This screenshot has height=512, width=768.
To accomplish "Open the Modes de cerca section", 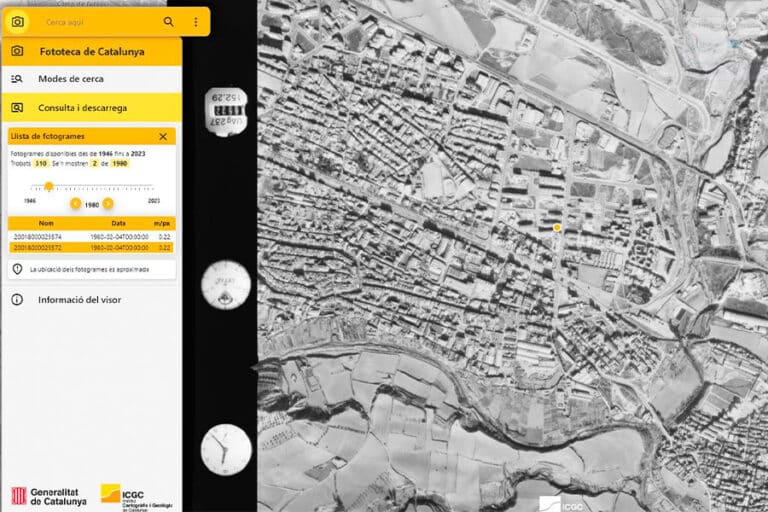I will 70,79.
